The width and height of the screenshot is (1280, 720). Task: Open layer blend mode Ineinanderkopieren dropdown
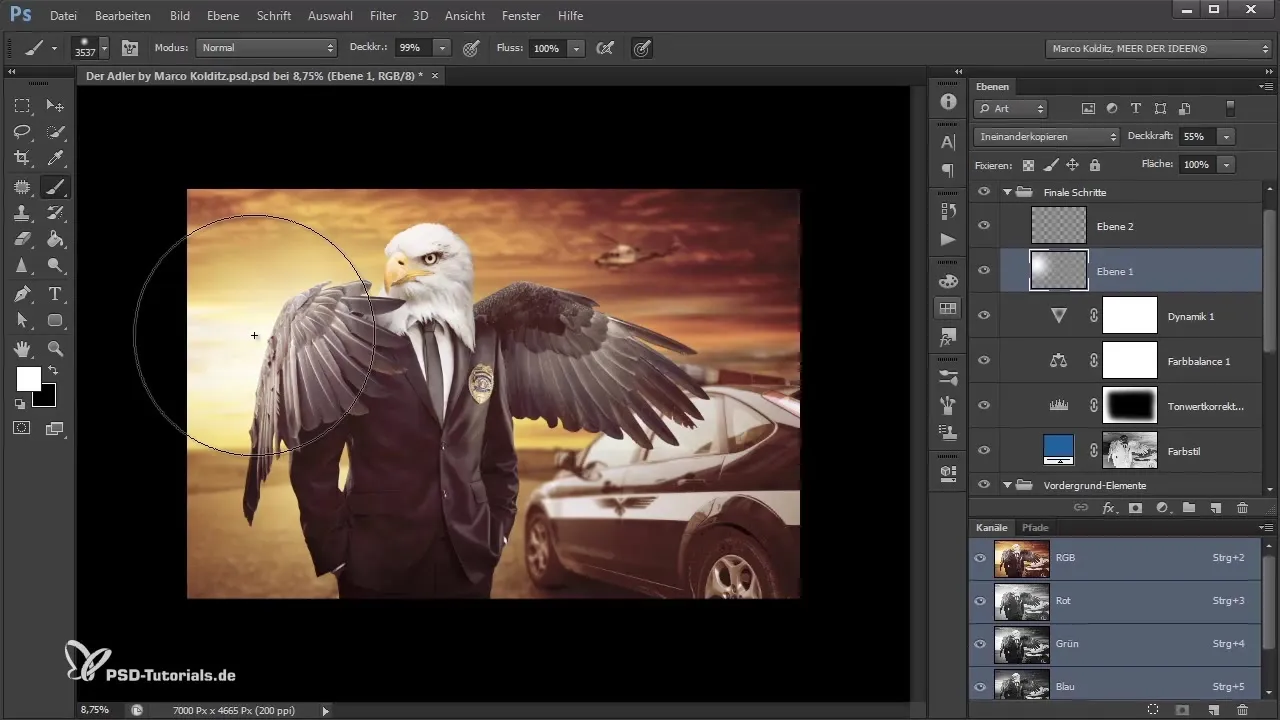coord(1047,136)
